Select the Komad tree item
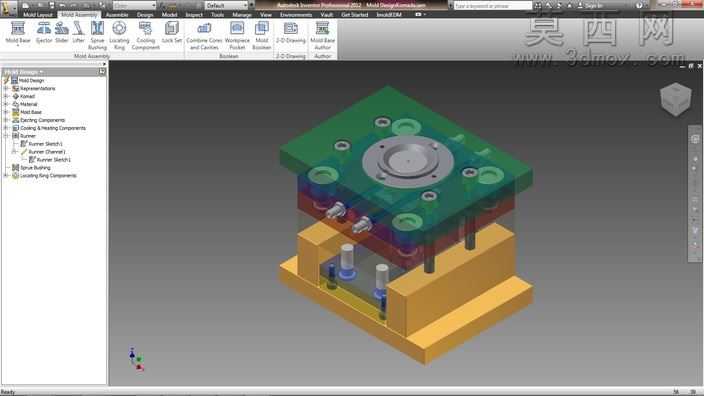The image size is (704, 396). tap(27, 96)
